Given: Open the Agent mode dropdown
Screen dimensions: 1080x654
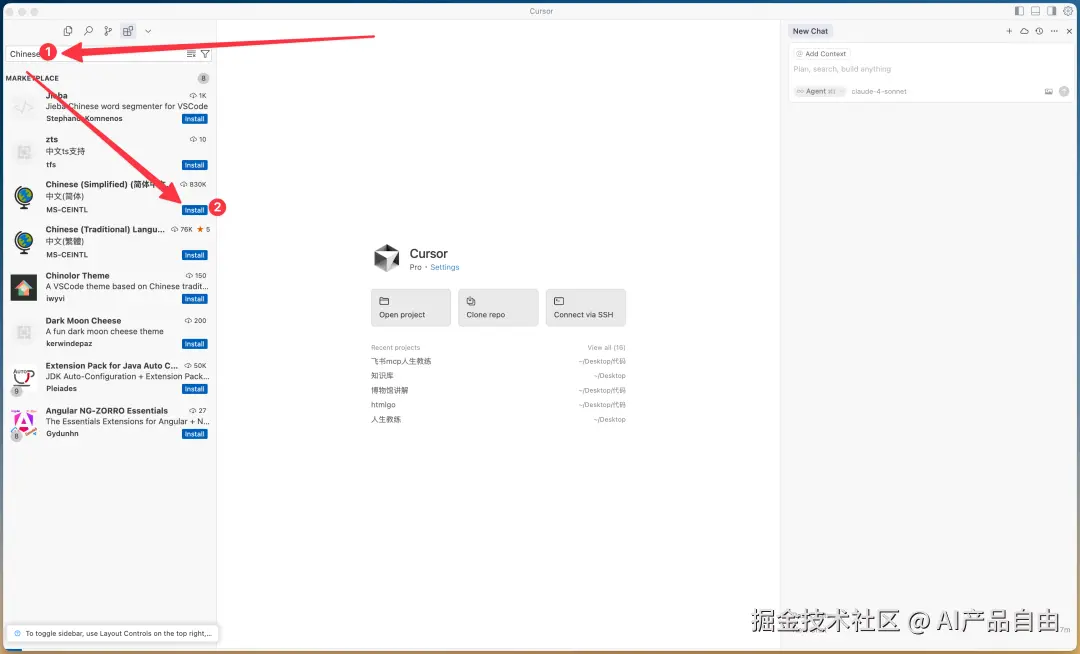Looking at the screenshot, I should tap(820, 92).
